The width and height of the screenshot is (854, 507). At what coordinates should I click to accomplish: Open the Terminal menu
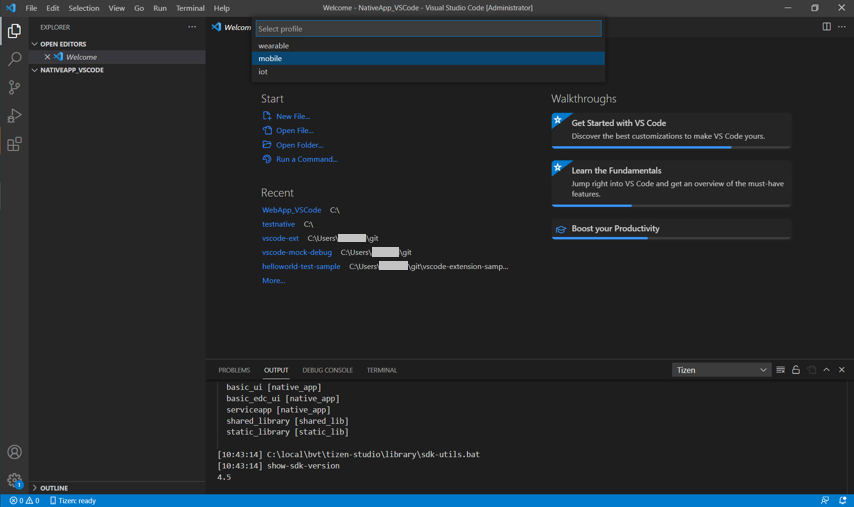click(190, 8)
